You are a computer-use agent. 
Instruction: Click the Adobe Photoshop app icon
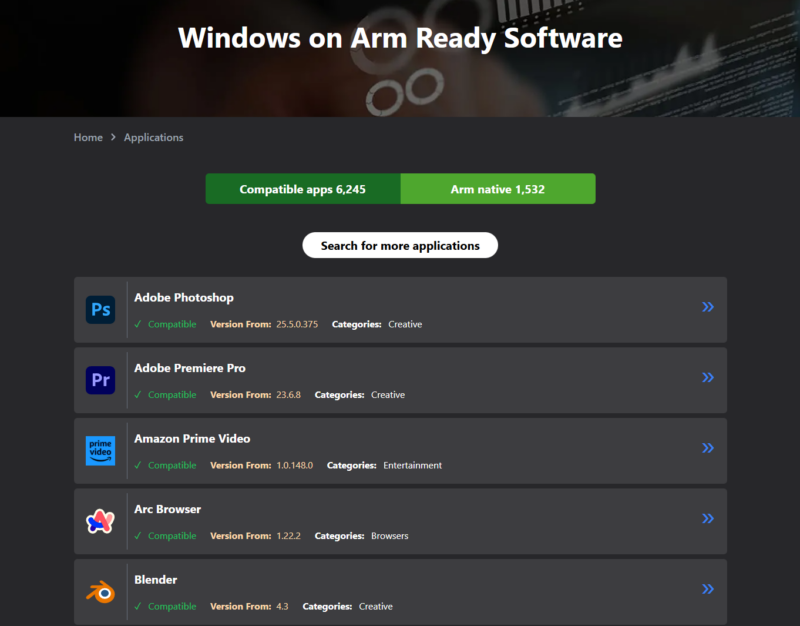100,310
